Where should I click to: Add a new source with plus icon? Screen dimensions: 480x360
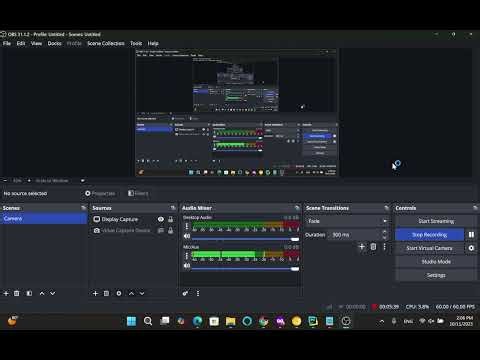pyautogui.click(x=95, y=293)
